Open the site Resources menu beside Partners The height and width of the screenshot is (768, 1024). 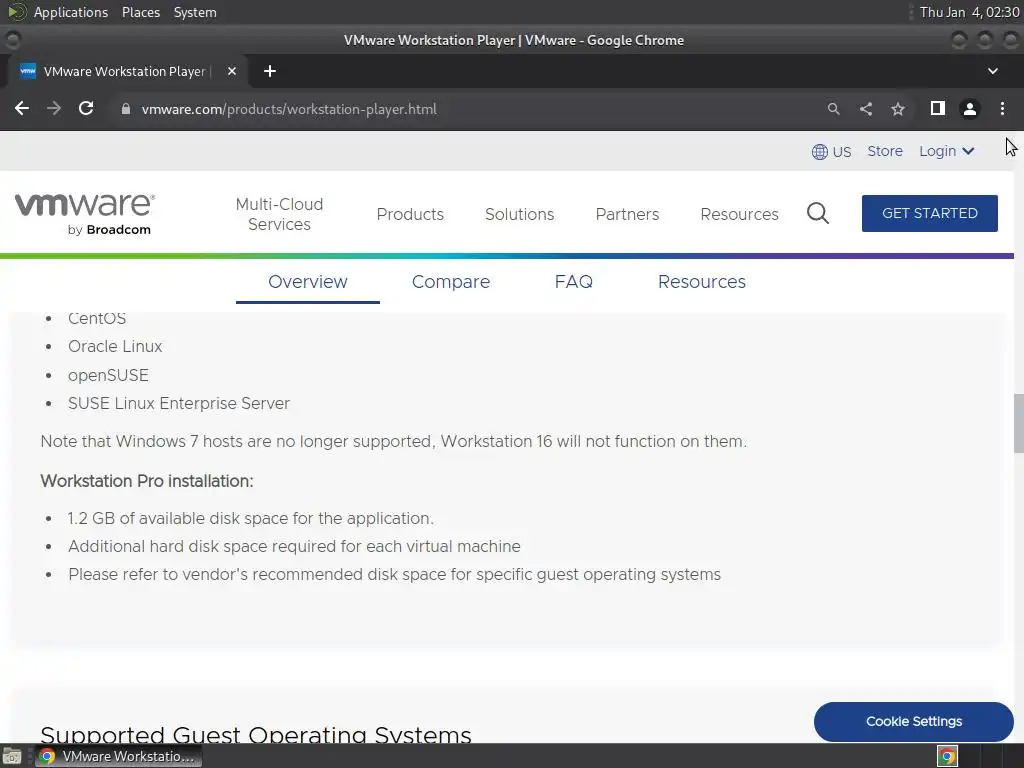pyautogui.click(x=739, y=214)
